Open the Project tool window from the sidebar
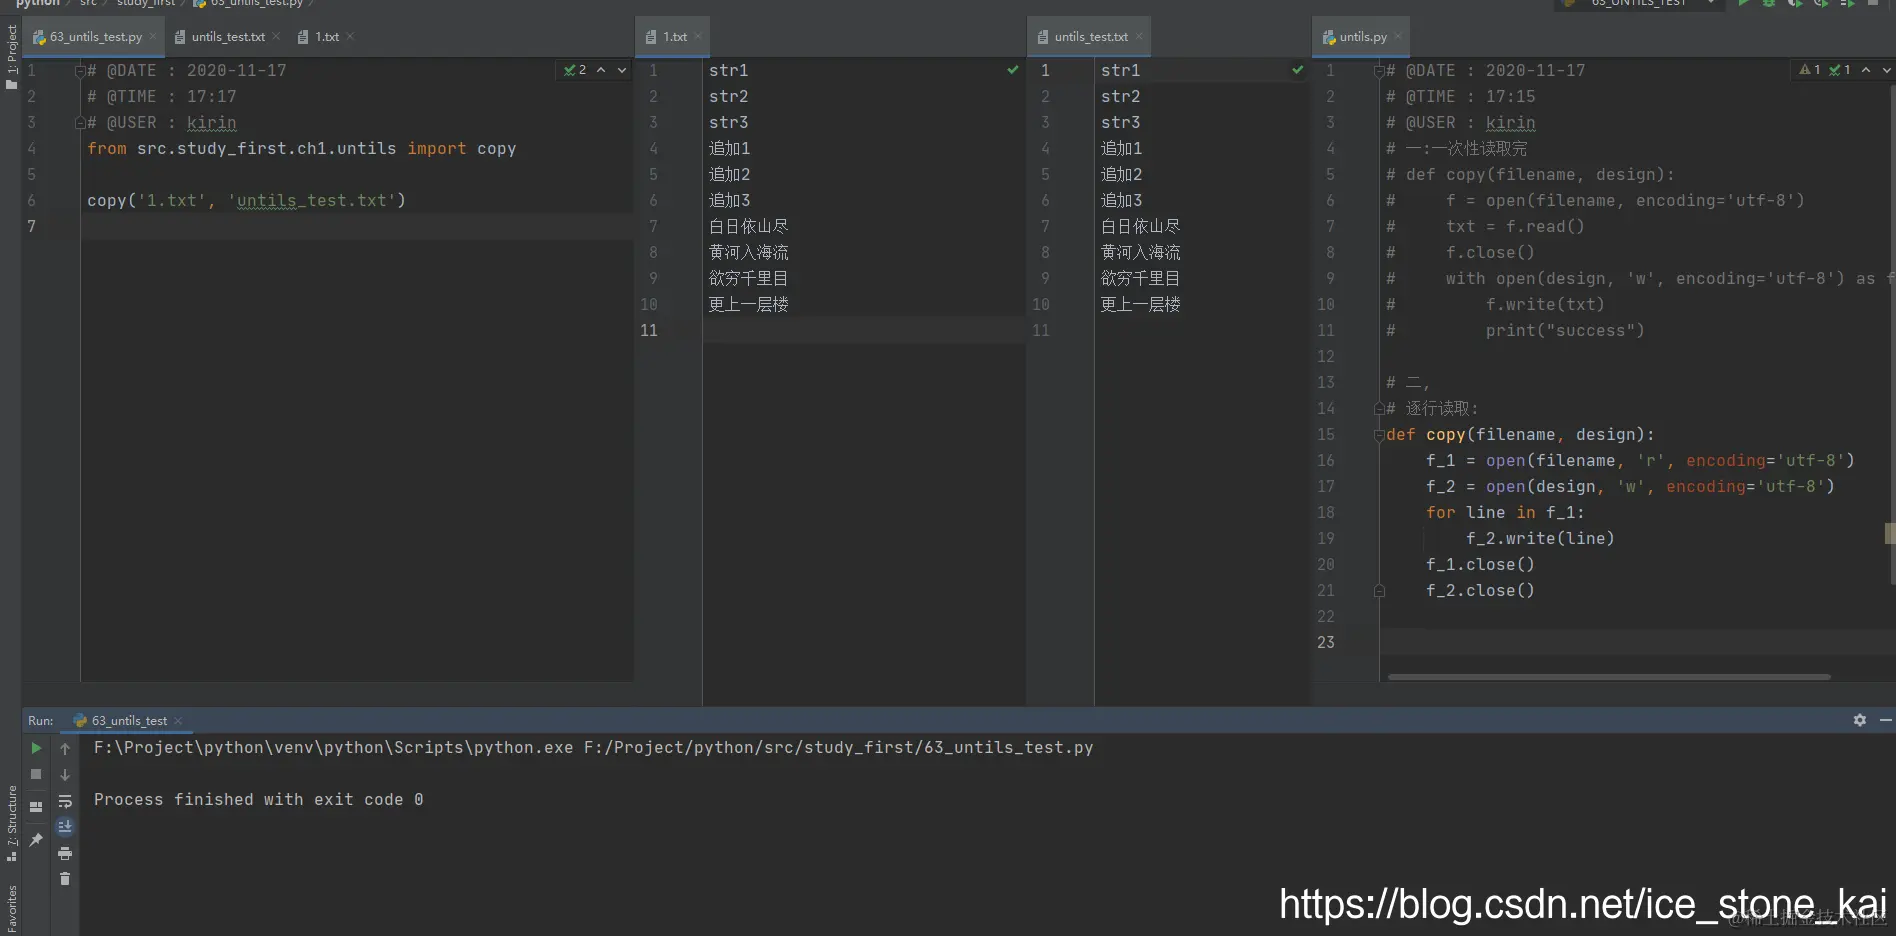Image resolution: width=1896 pixels, height=936 pixels. click(x=12, y=56)
